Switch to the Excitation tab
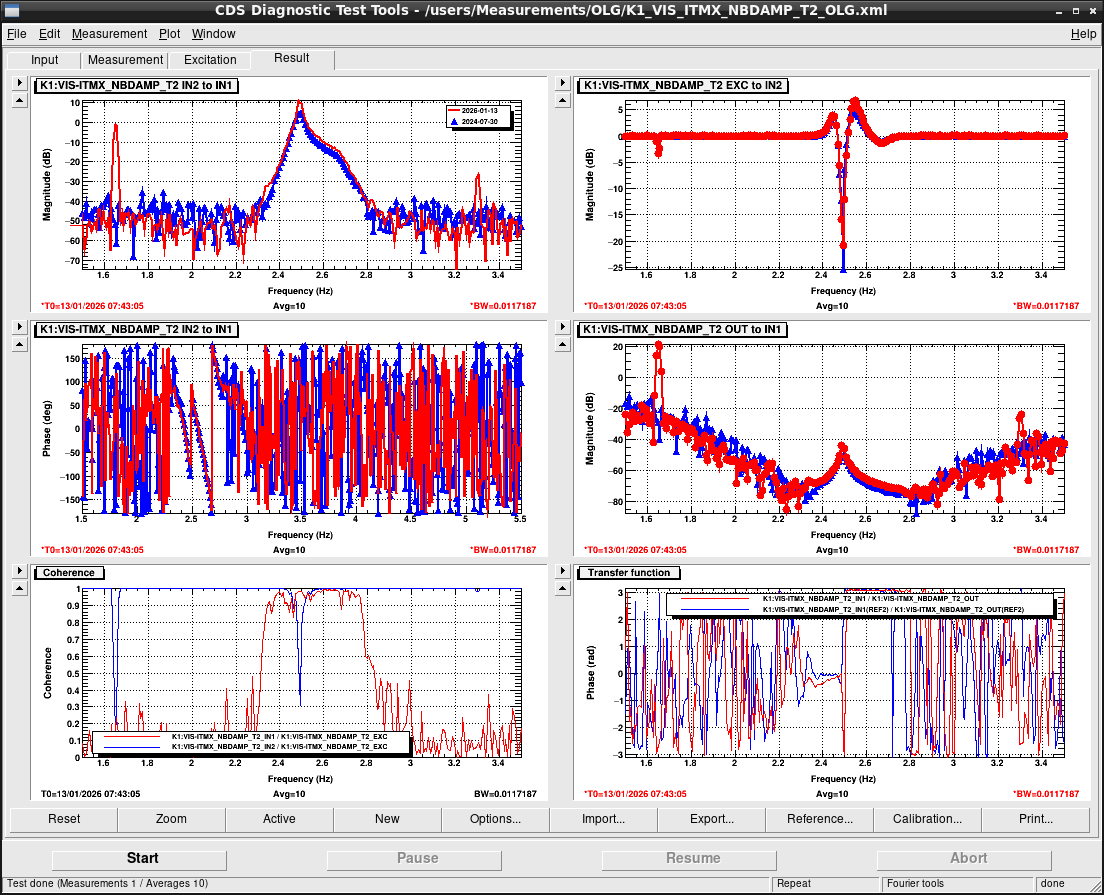This screenshot has width=1104, height=895. (210, 60)
